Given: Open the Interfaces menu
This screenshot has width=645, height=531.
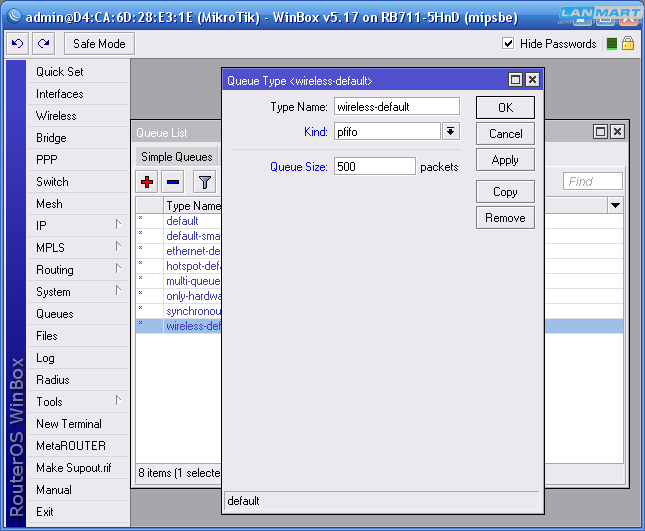Looking at the screenshot, I should tap(78, 94).
